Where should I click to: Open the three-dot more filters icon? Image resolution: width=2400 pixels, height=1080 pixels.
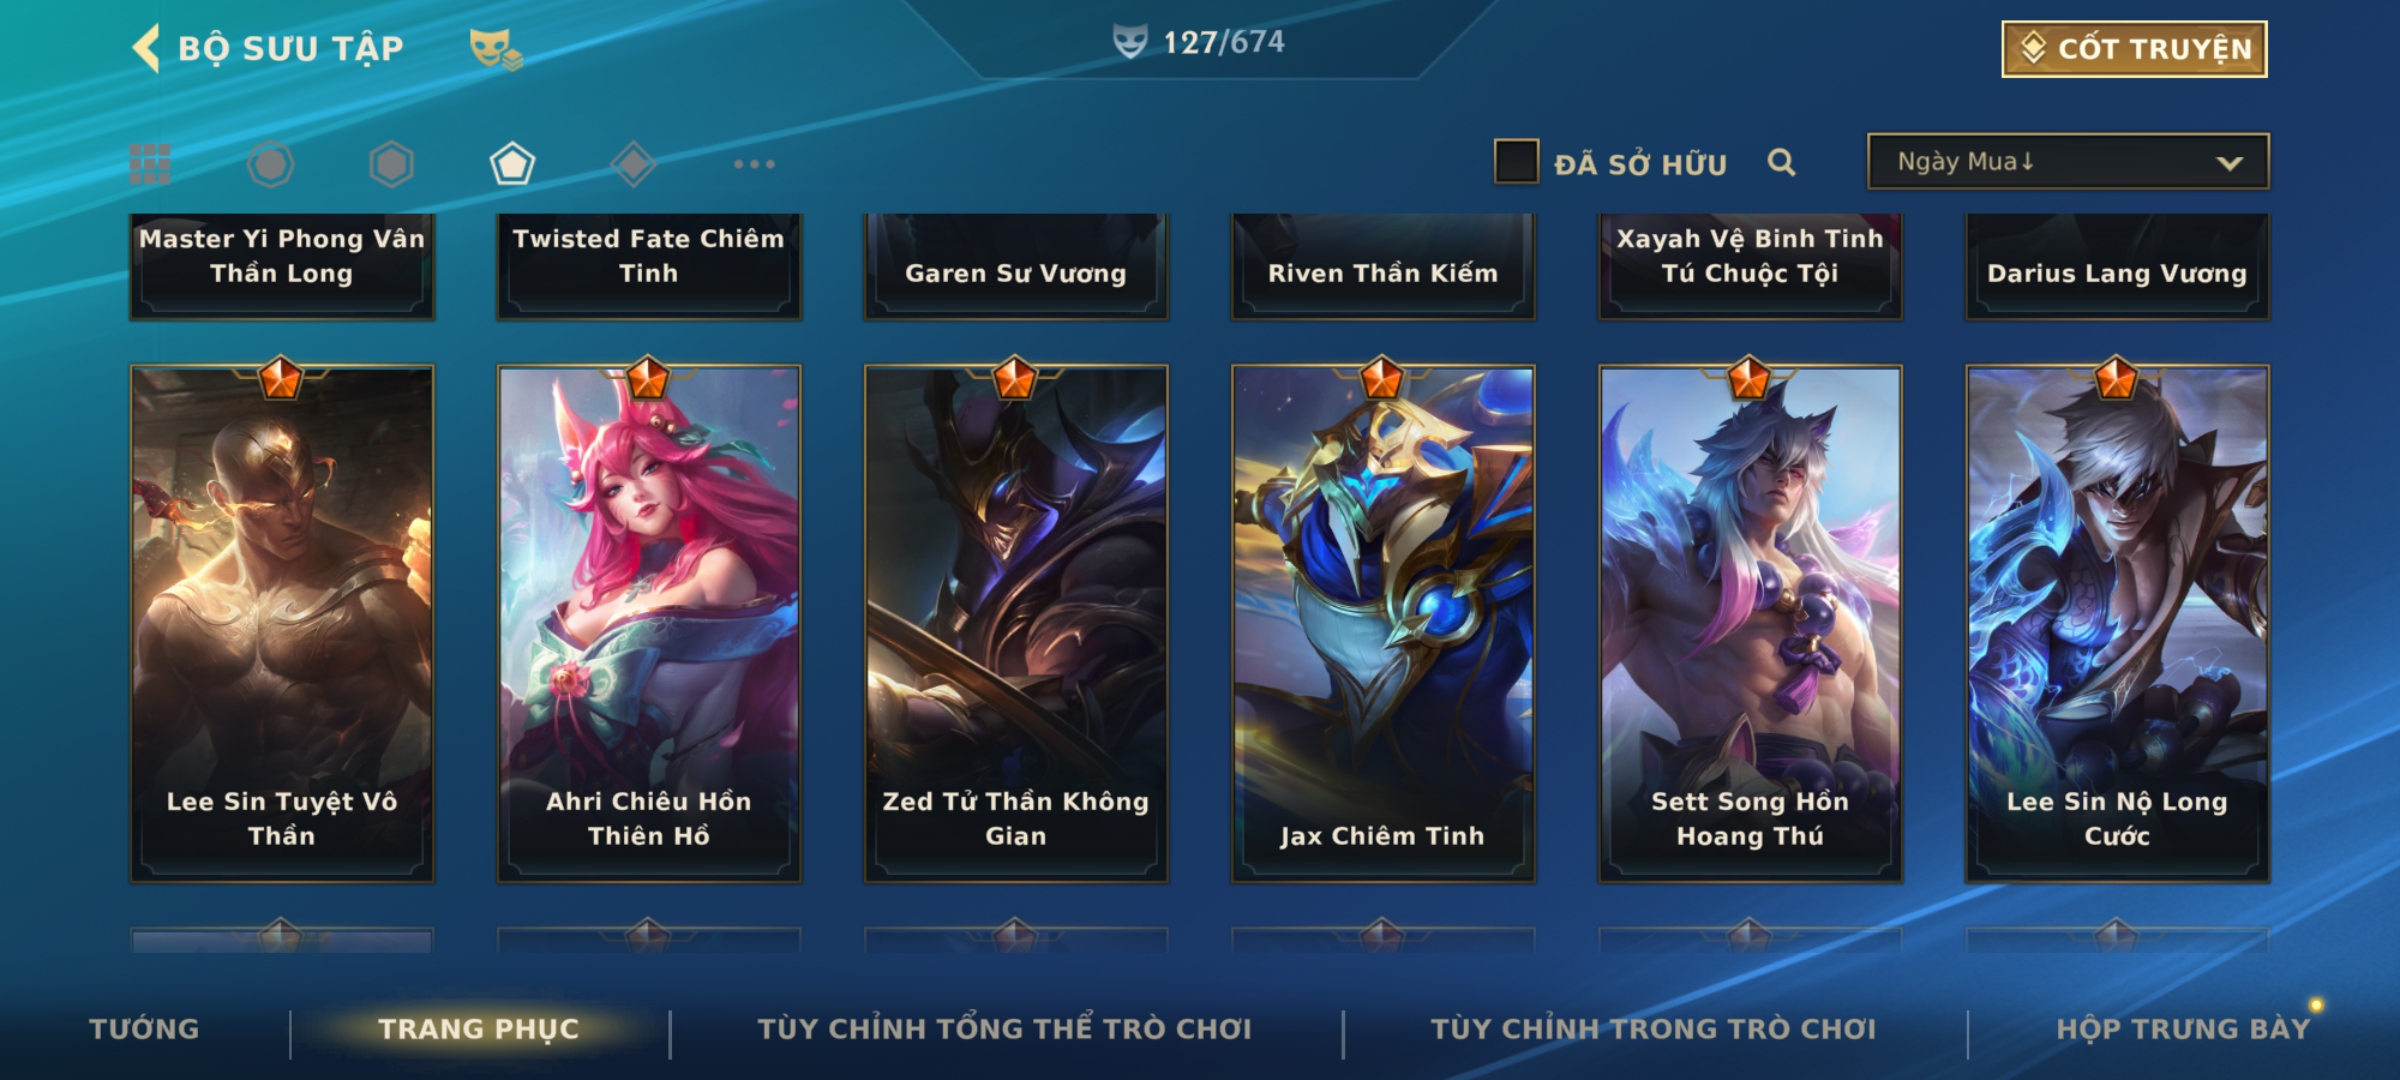point(754,164)
